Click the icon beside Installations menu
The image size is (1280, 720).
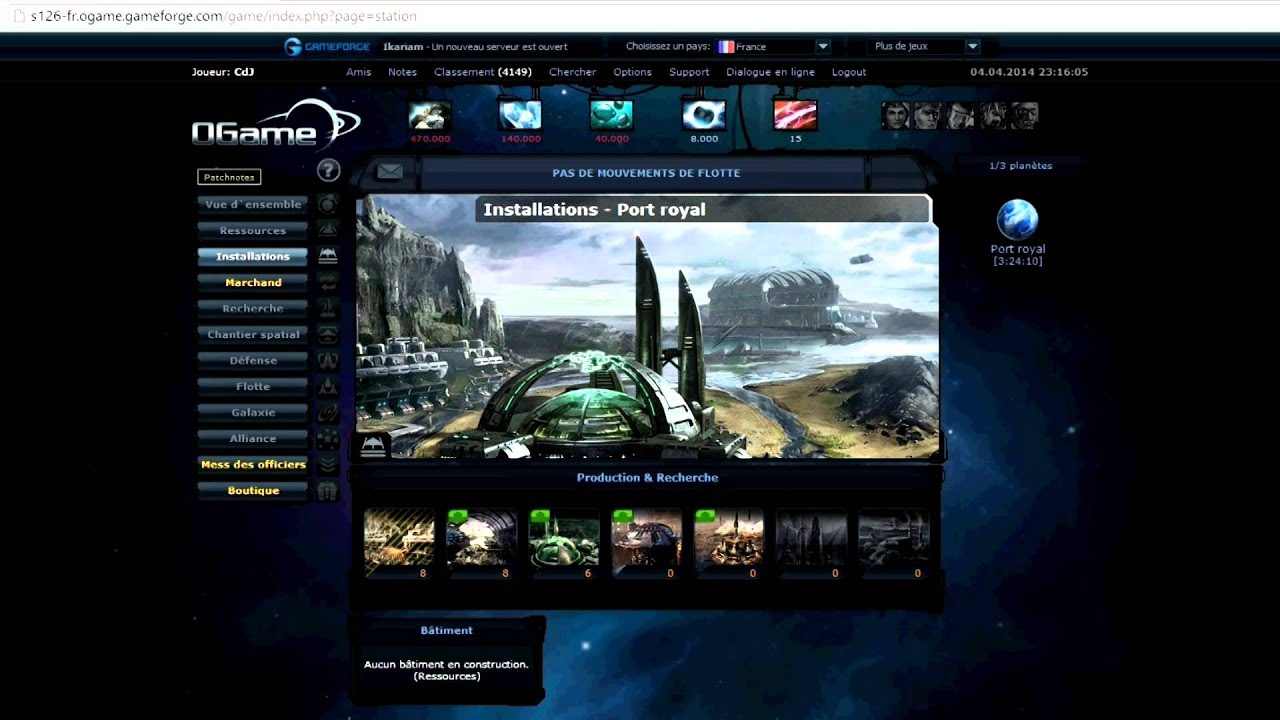pyautogui.click(x=327, y=256)
